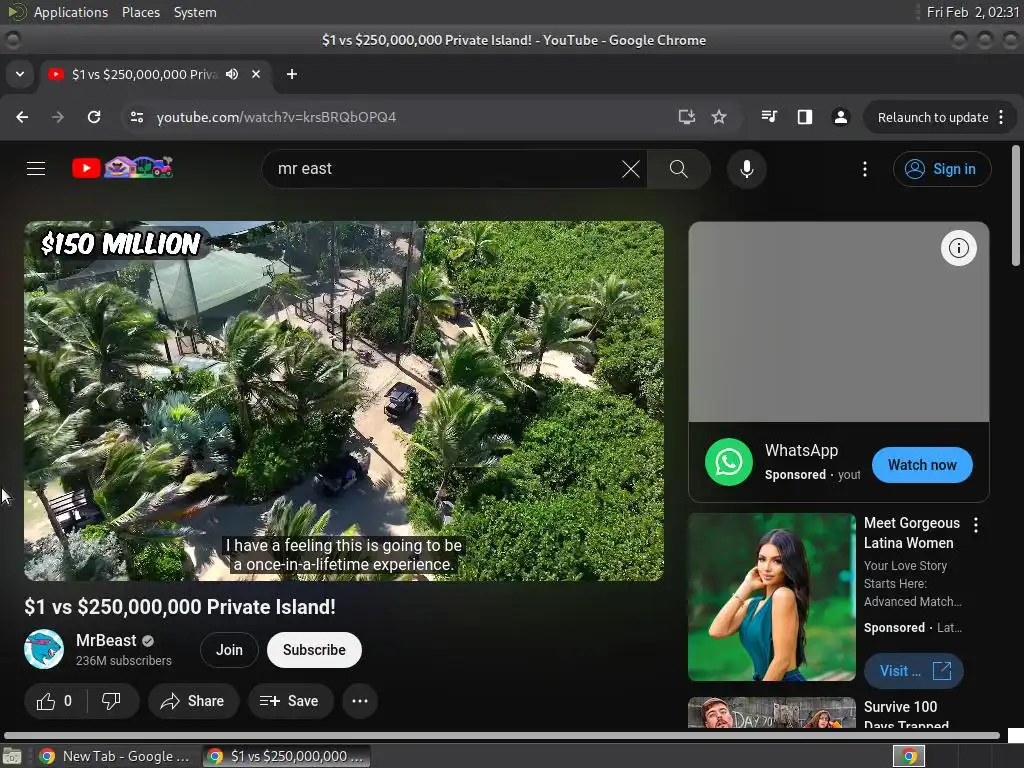Select the URL in the address bar

tap(276, 117)
